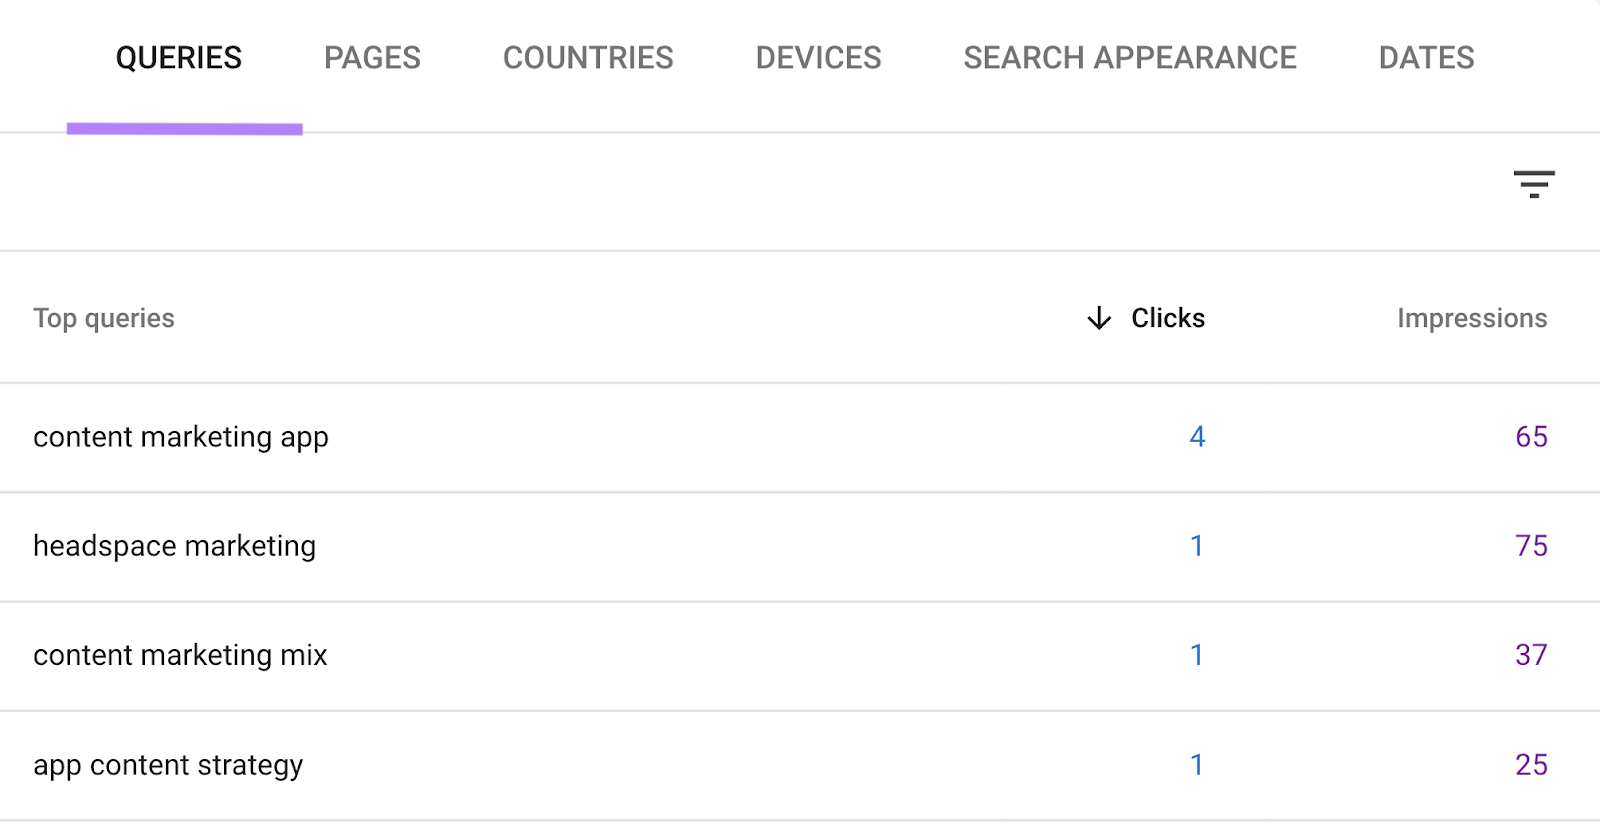
Task: Click the Top queries column header
Action: click(103, 318)
